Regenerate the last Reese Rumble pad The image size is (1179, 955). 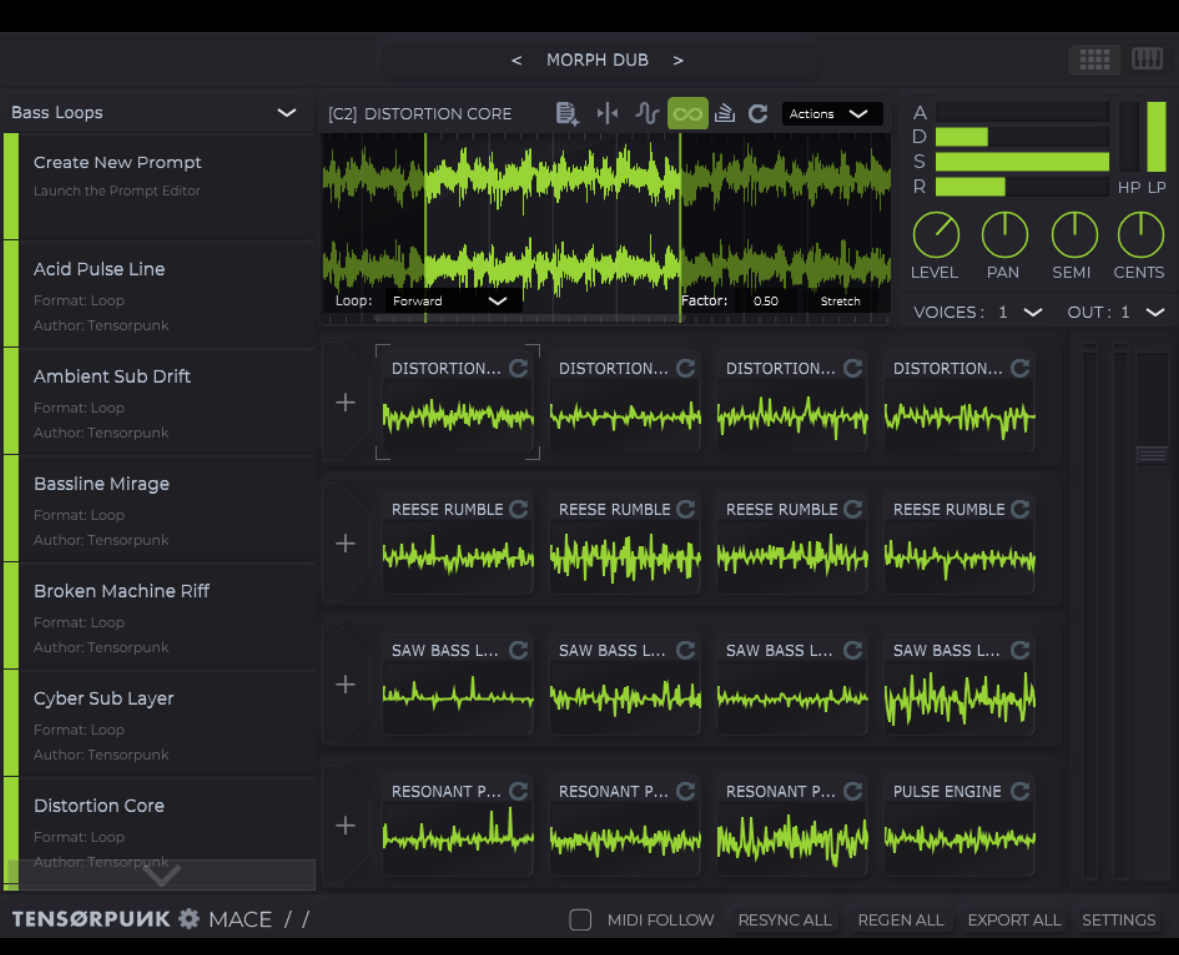pyautogui.click(x=1020, y=509)
